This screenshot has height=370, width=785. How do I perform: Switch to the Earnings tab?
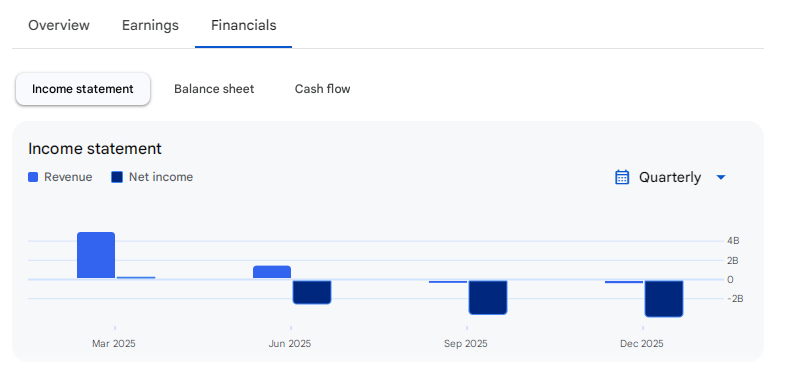150,25
